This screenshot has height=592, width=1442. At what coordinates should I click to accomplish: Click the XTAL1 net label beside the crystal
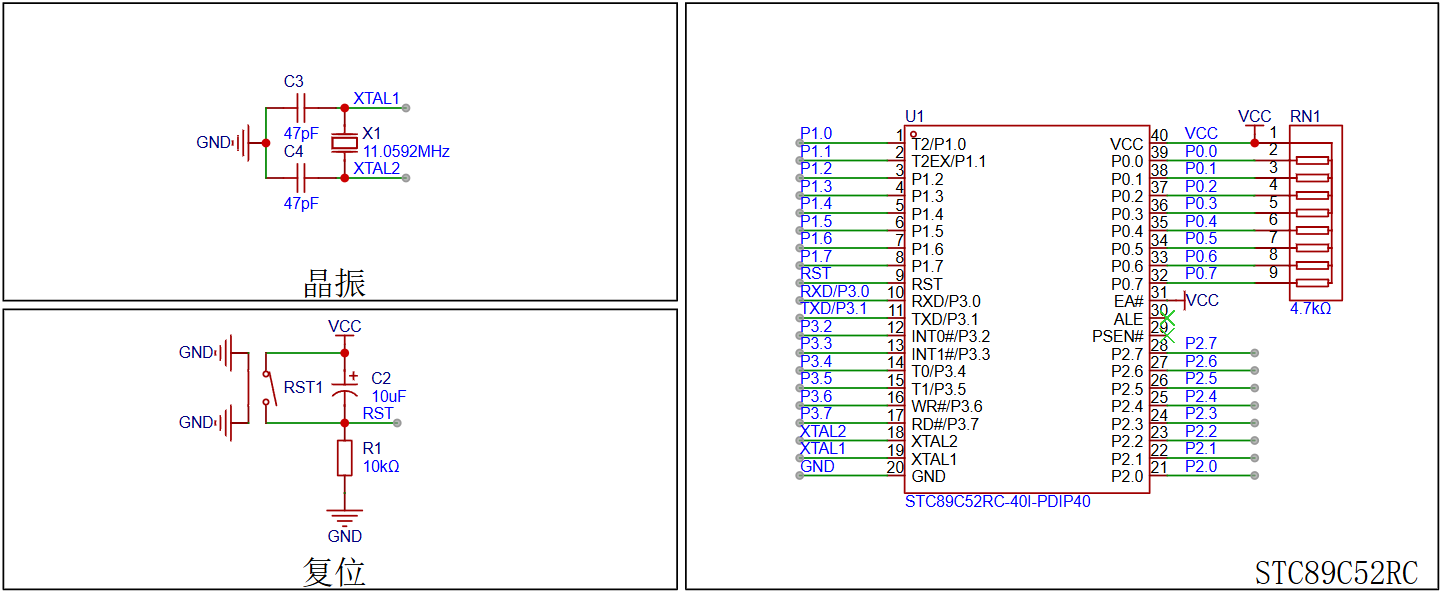coord(376,99)
